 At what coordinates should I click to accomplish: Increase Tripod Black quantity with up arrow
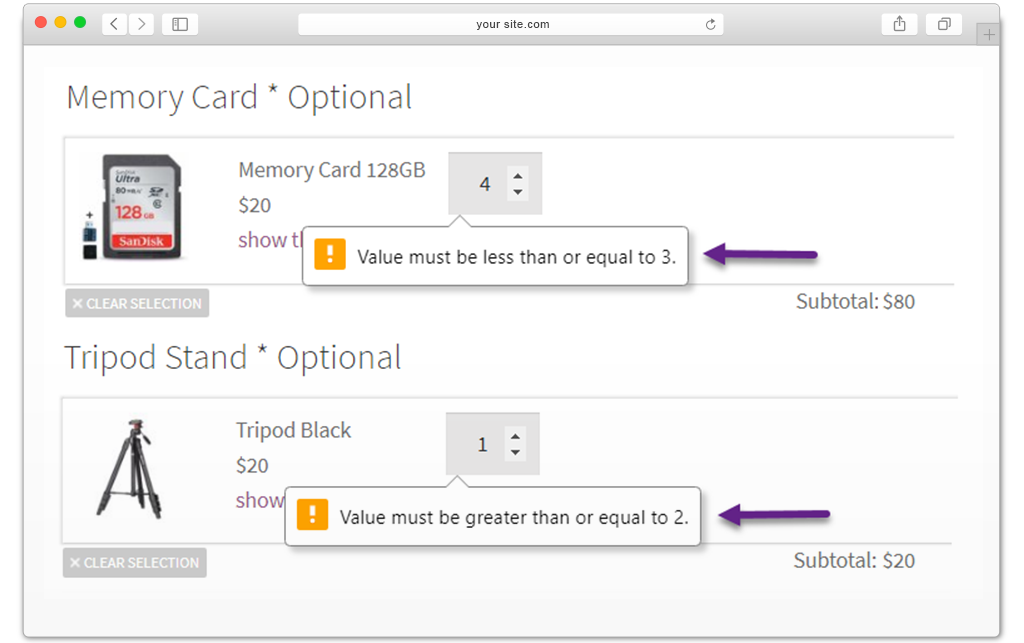coord(514,437)
